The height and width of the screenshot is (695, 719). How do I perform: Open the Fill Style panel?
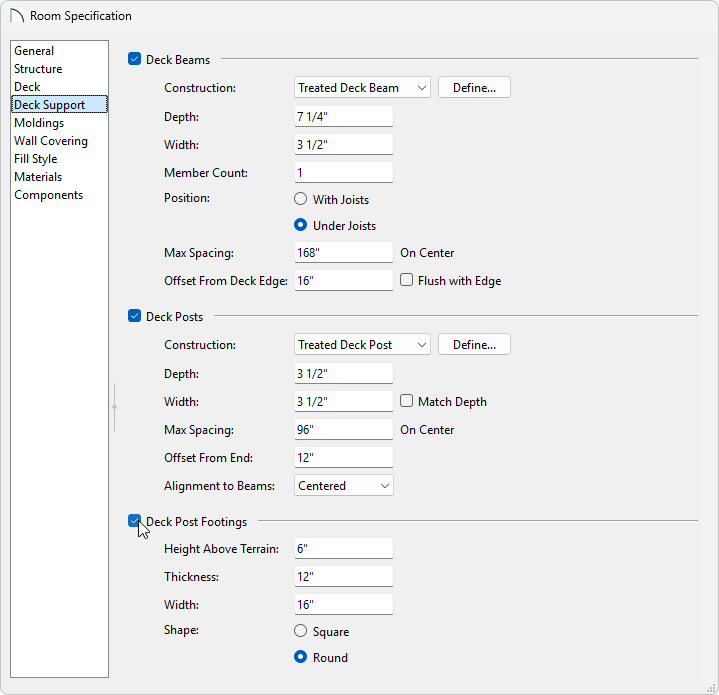tap(59, 159)
